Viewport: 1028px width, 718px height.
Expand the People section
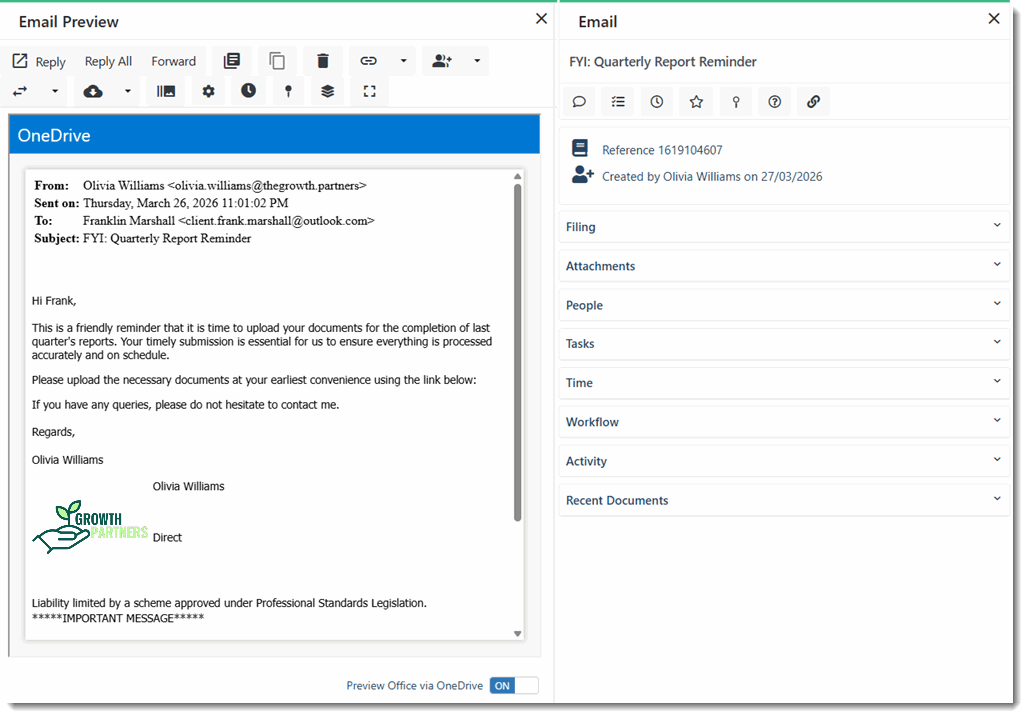tap(784, 306)
